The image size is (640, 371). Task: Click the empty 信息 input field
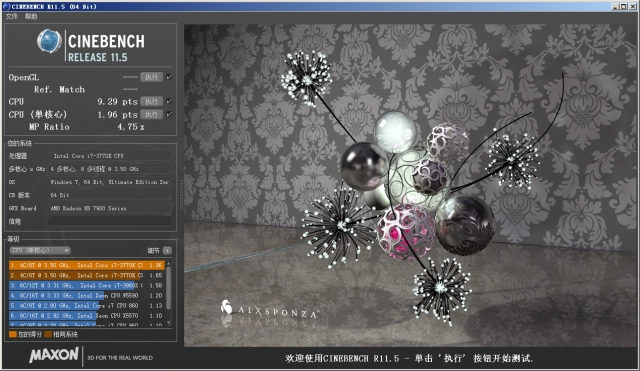coord(110,221)
